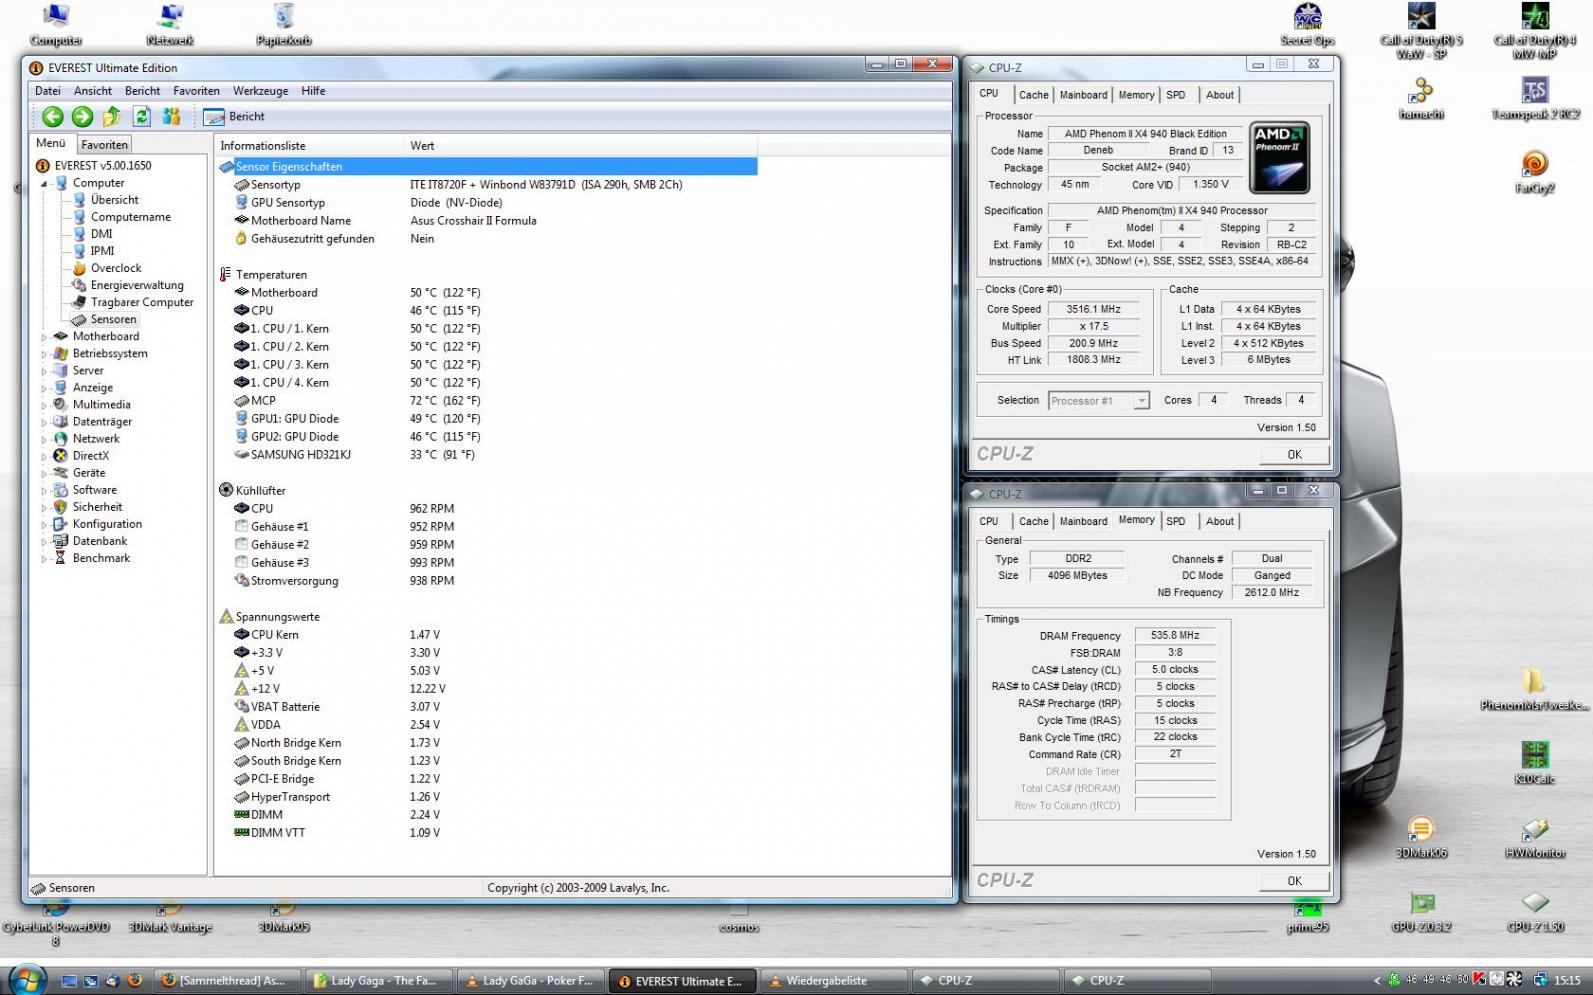
Task: Select Benchmark tree item
Action: [x=101, y=558]
